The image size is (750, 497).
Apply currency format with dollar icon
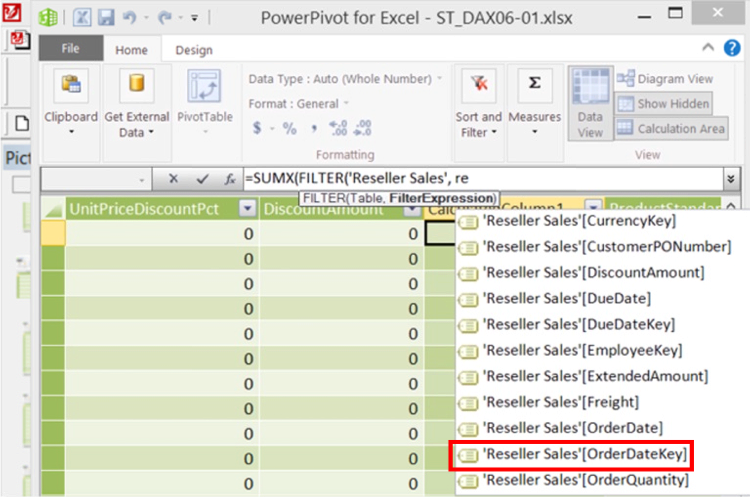[257, 128]
